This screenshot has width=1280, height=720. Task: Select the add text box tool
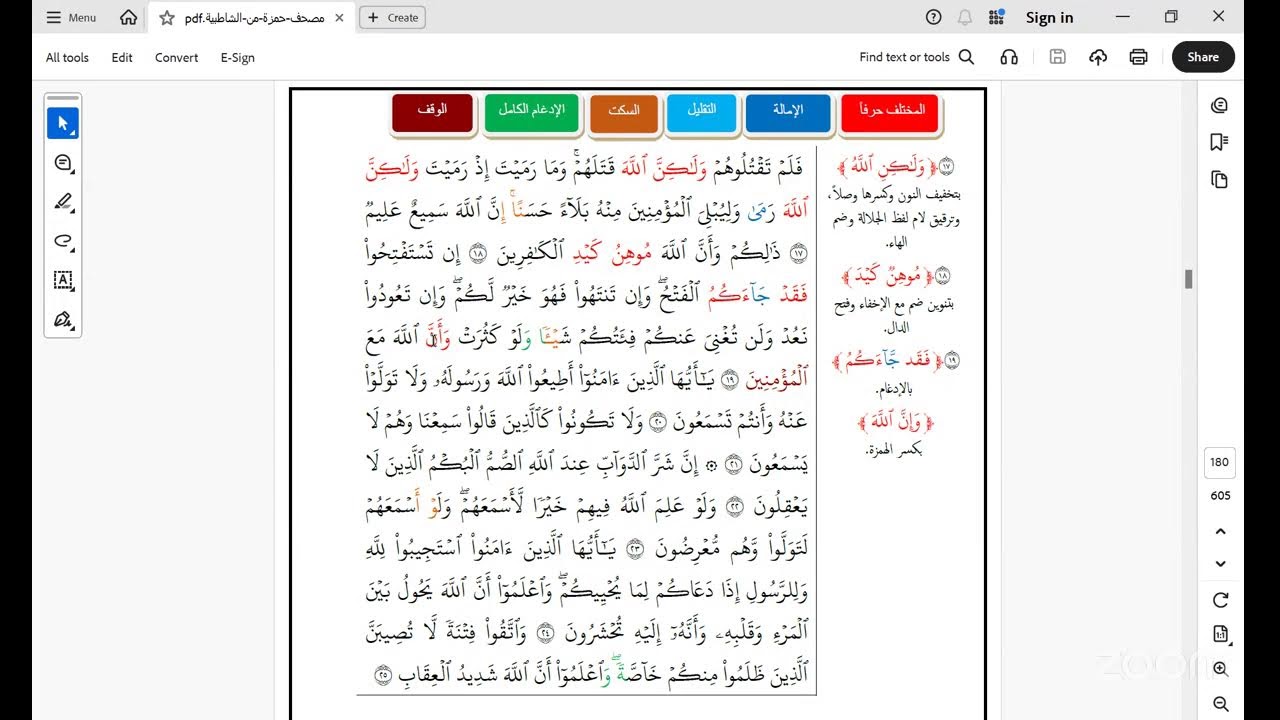coord(63,281)
